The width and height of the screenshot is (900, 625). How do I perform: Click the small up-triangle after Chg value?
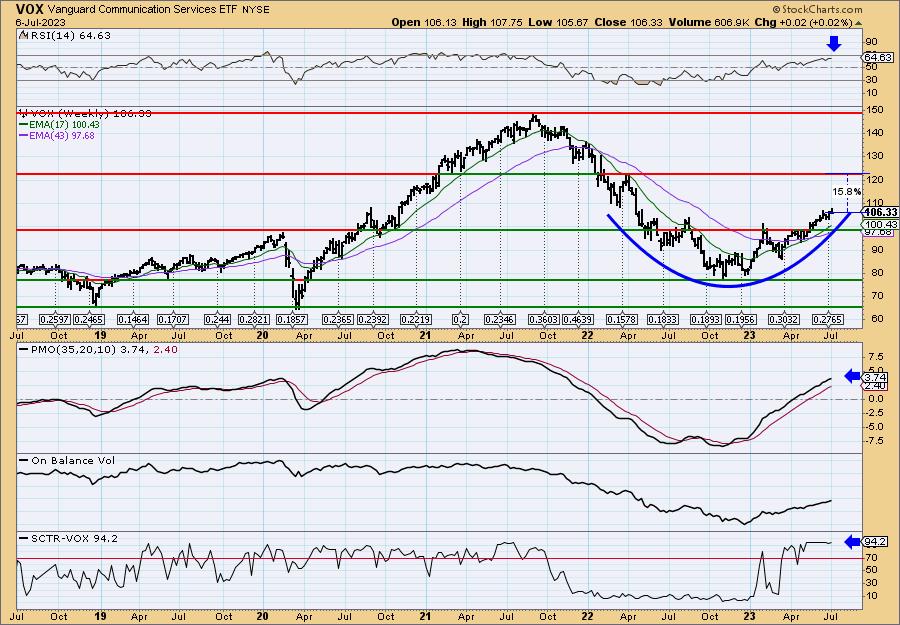tap(859, 23)
